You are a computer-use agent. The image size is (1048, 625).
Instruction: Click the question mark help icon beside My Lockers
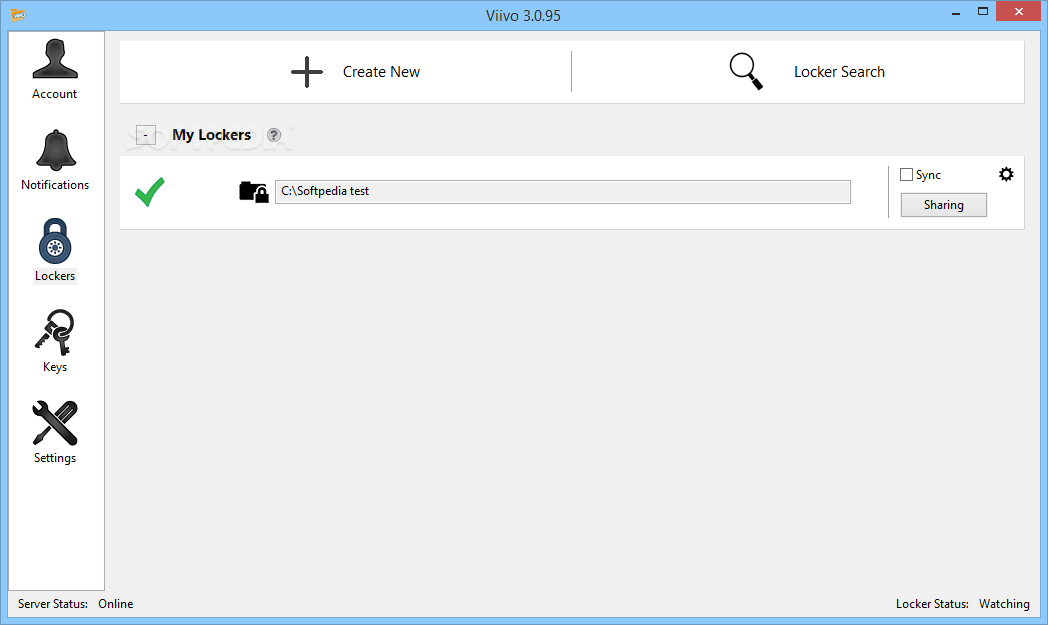click(x=273, y=135)
